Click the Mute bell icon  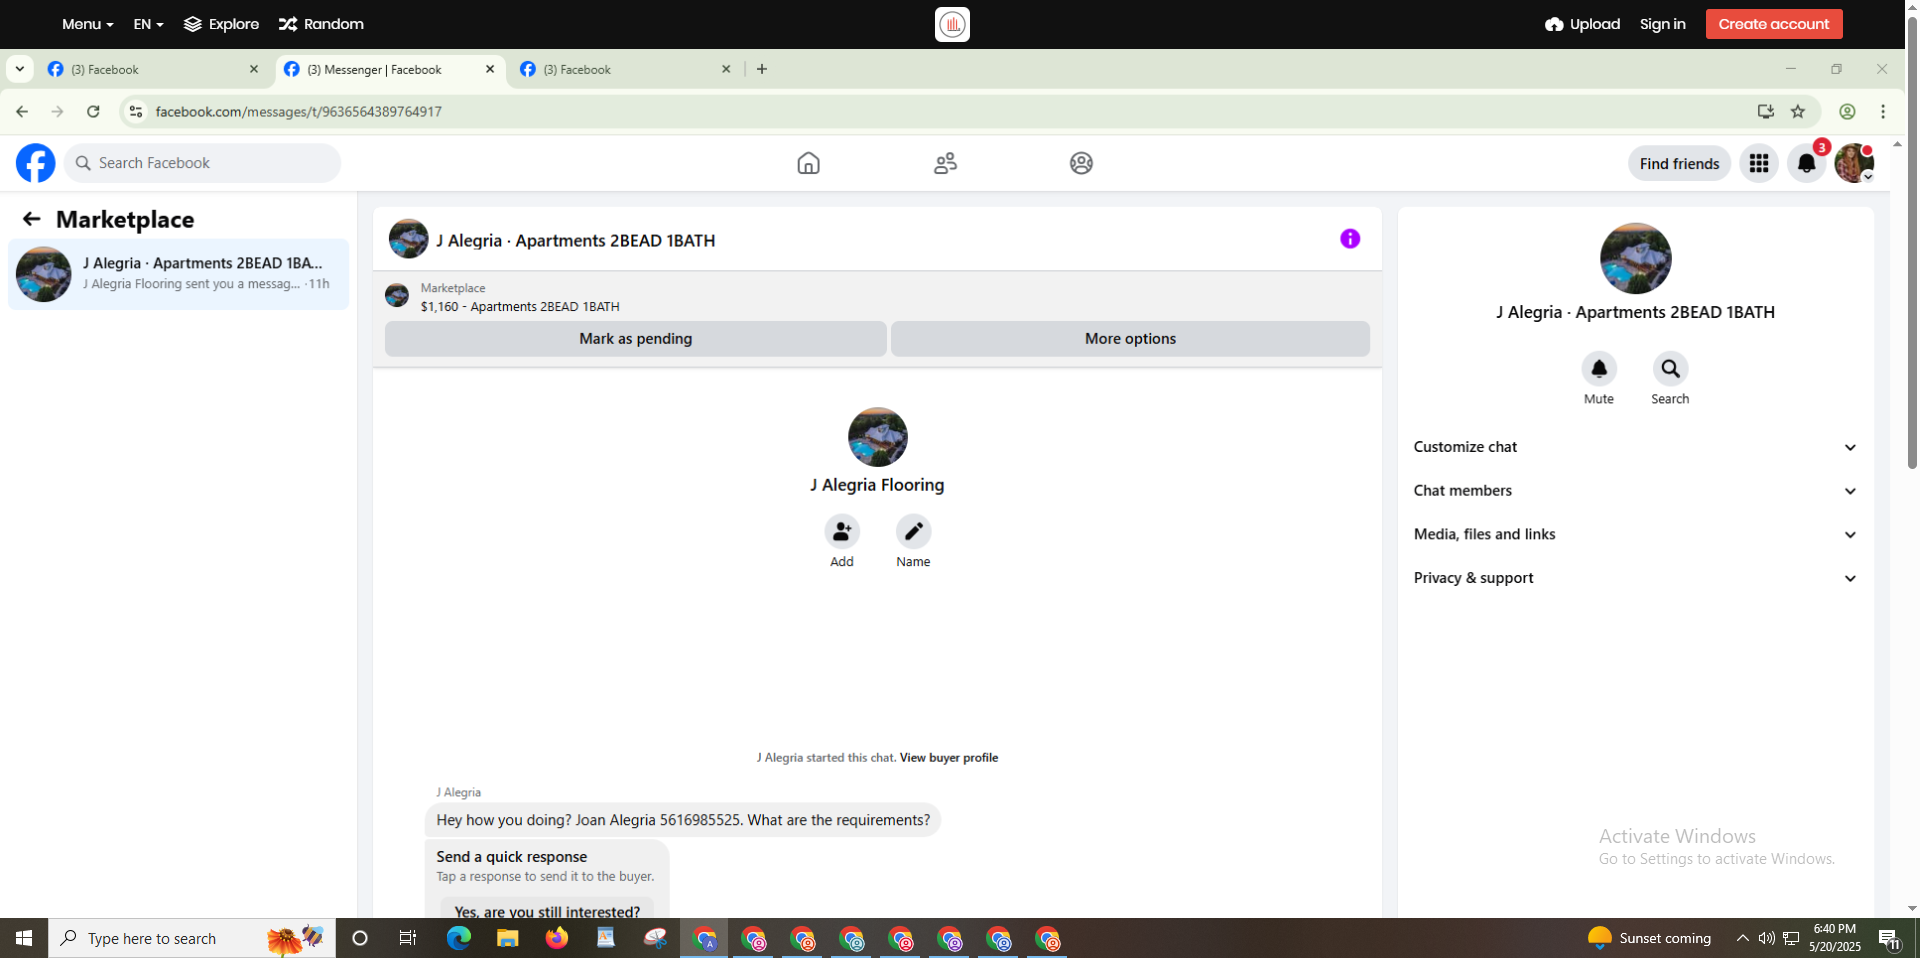1599,369
